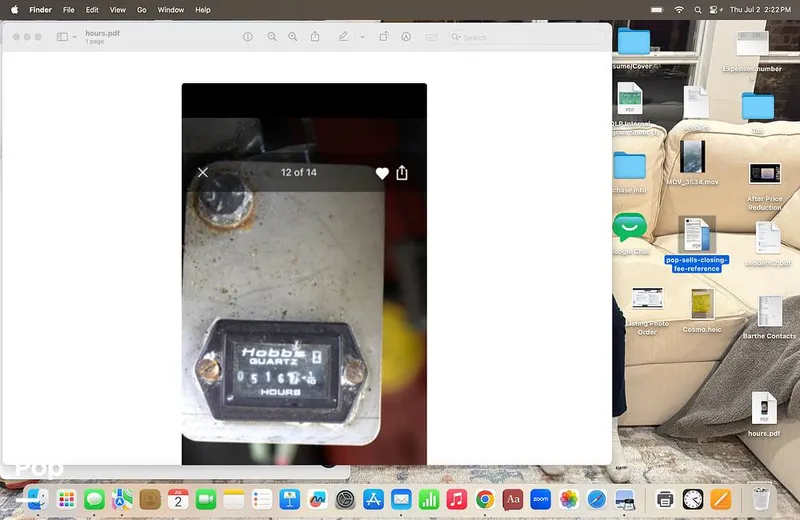Expand the highlight color dropdown arrow

click(x=362, y=37)
